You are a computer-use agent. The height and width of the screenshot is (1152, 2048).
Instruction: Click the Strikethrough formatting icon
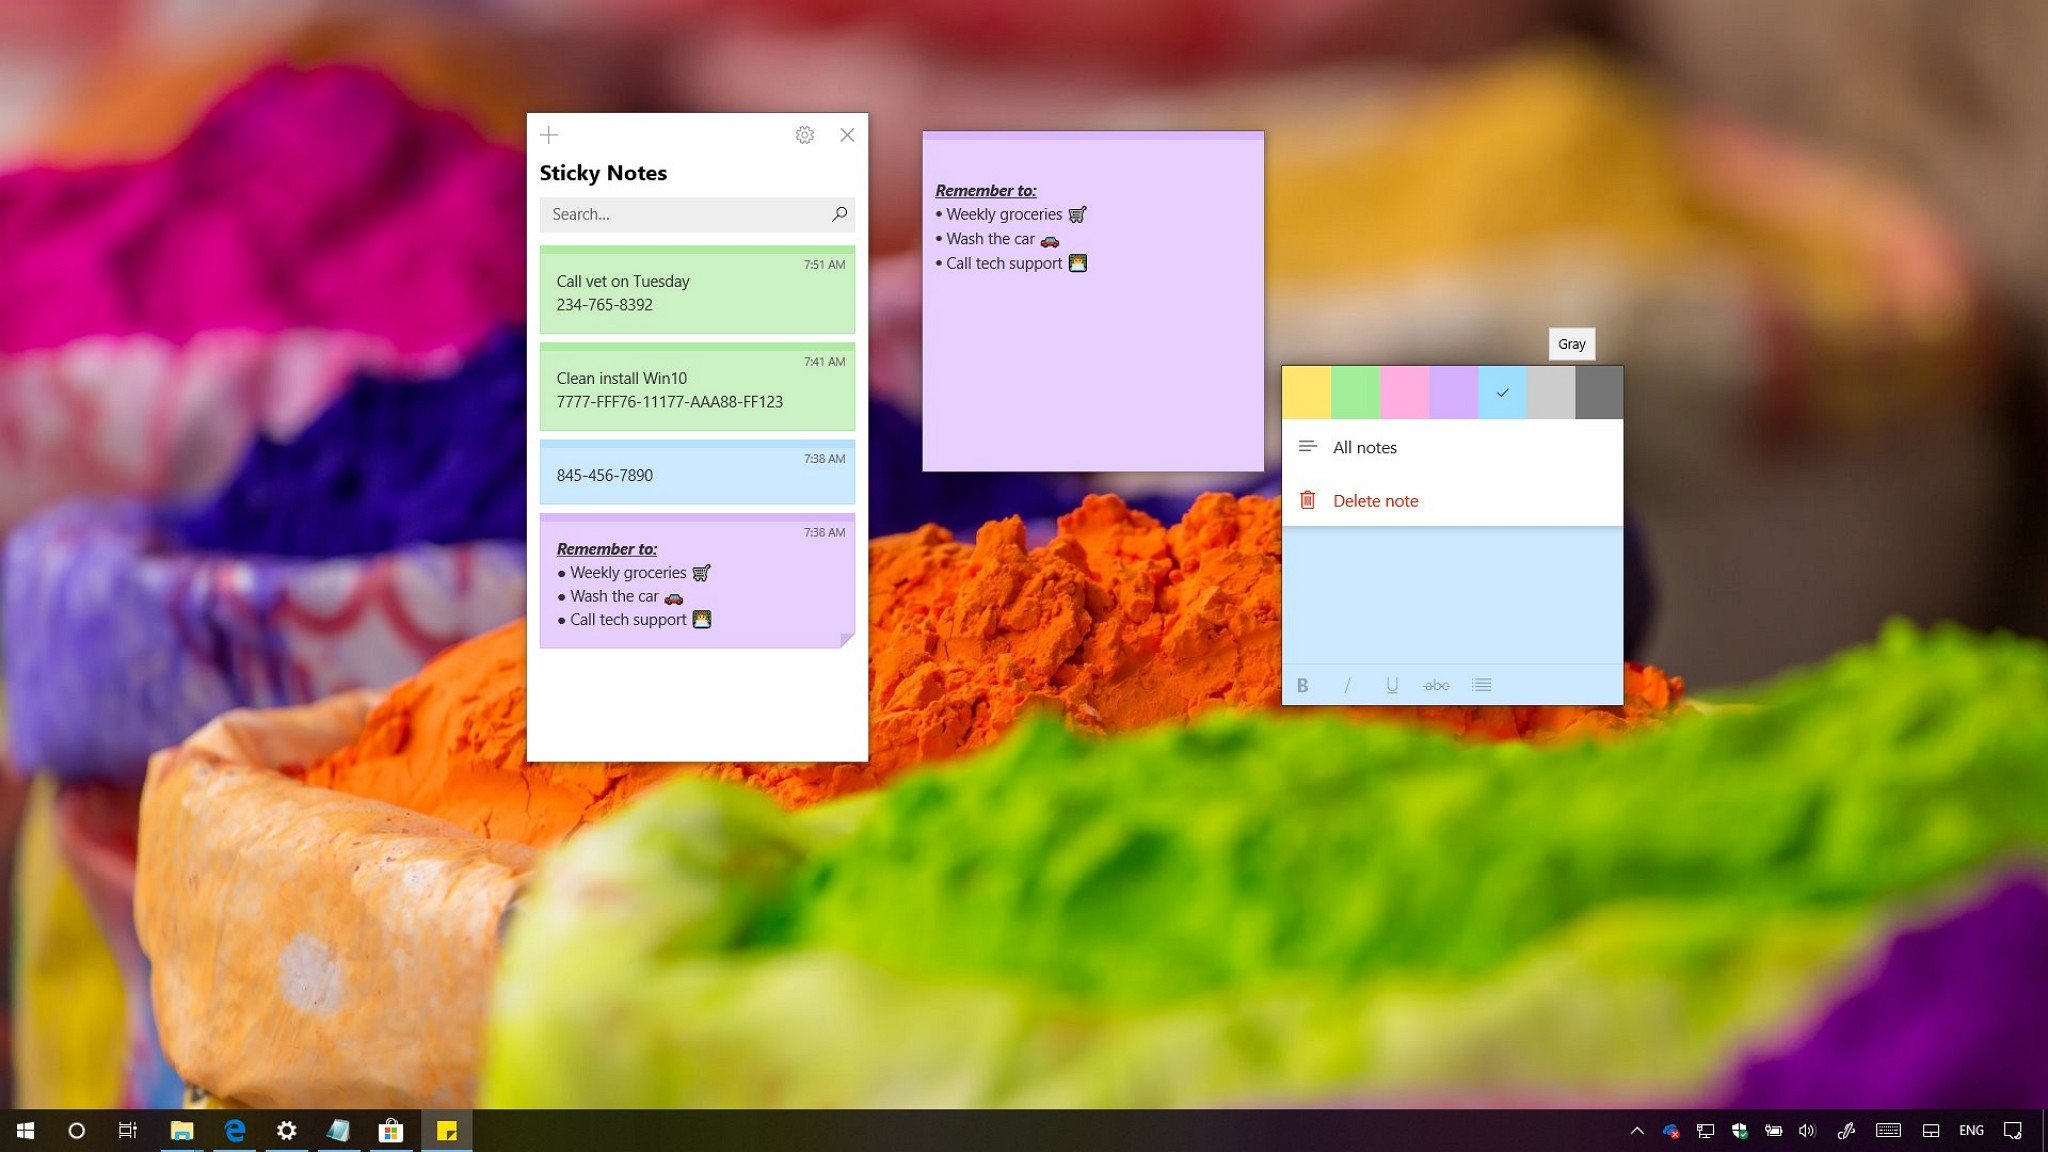coord(1435,685)
